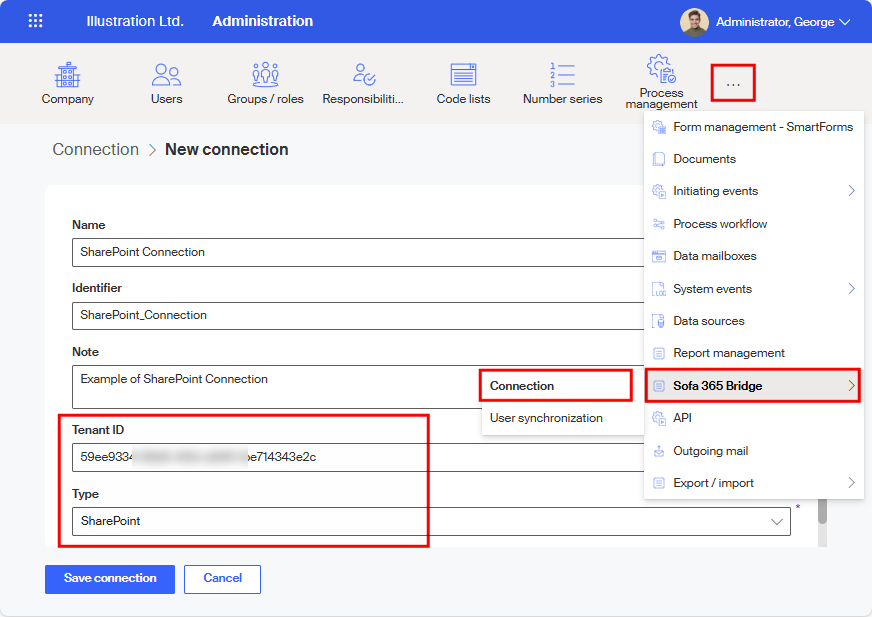Select the Users toolbar icon
872x617 pixels.
pos(166,75)
